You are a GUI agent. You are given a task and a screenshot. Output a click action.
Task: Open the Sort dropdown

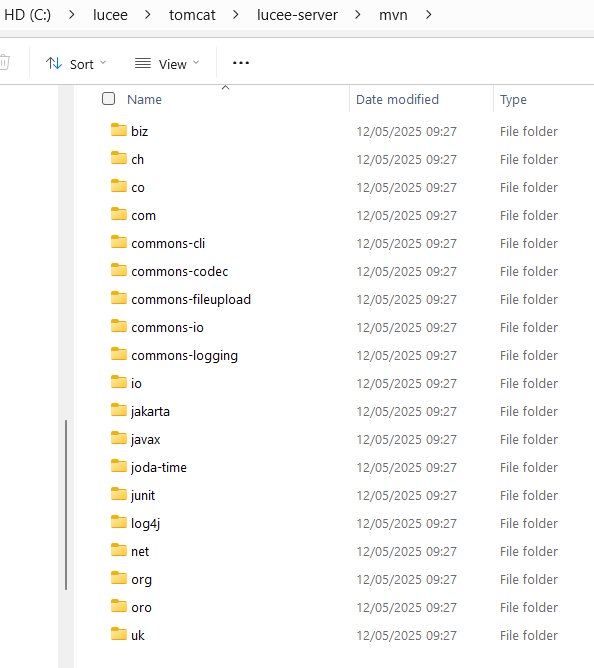pos(76,64)
